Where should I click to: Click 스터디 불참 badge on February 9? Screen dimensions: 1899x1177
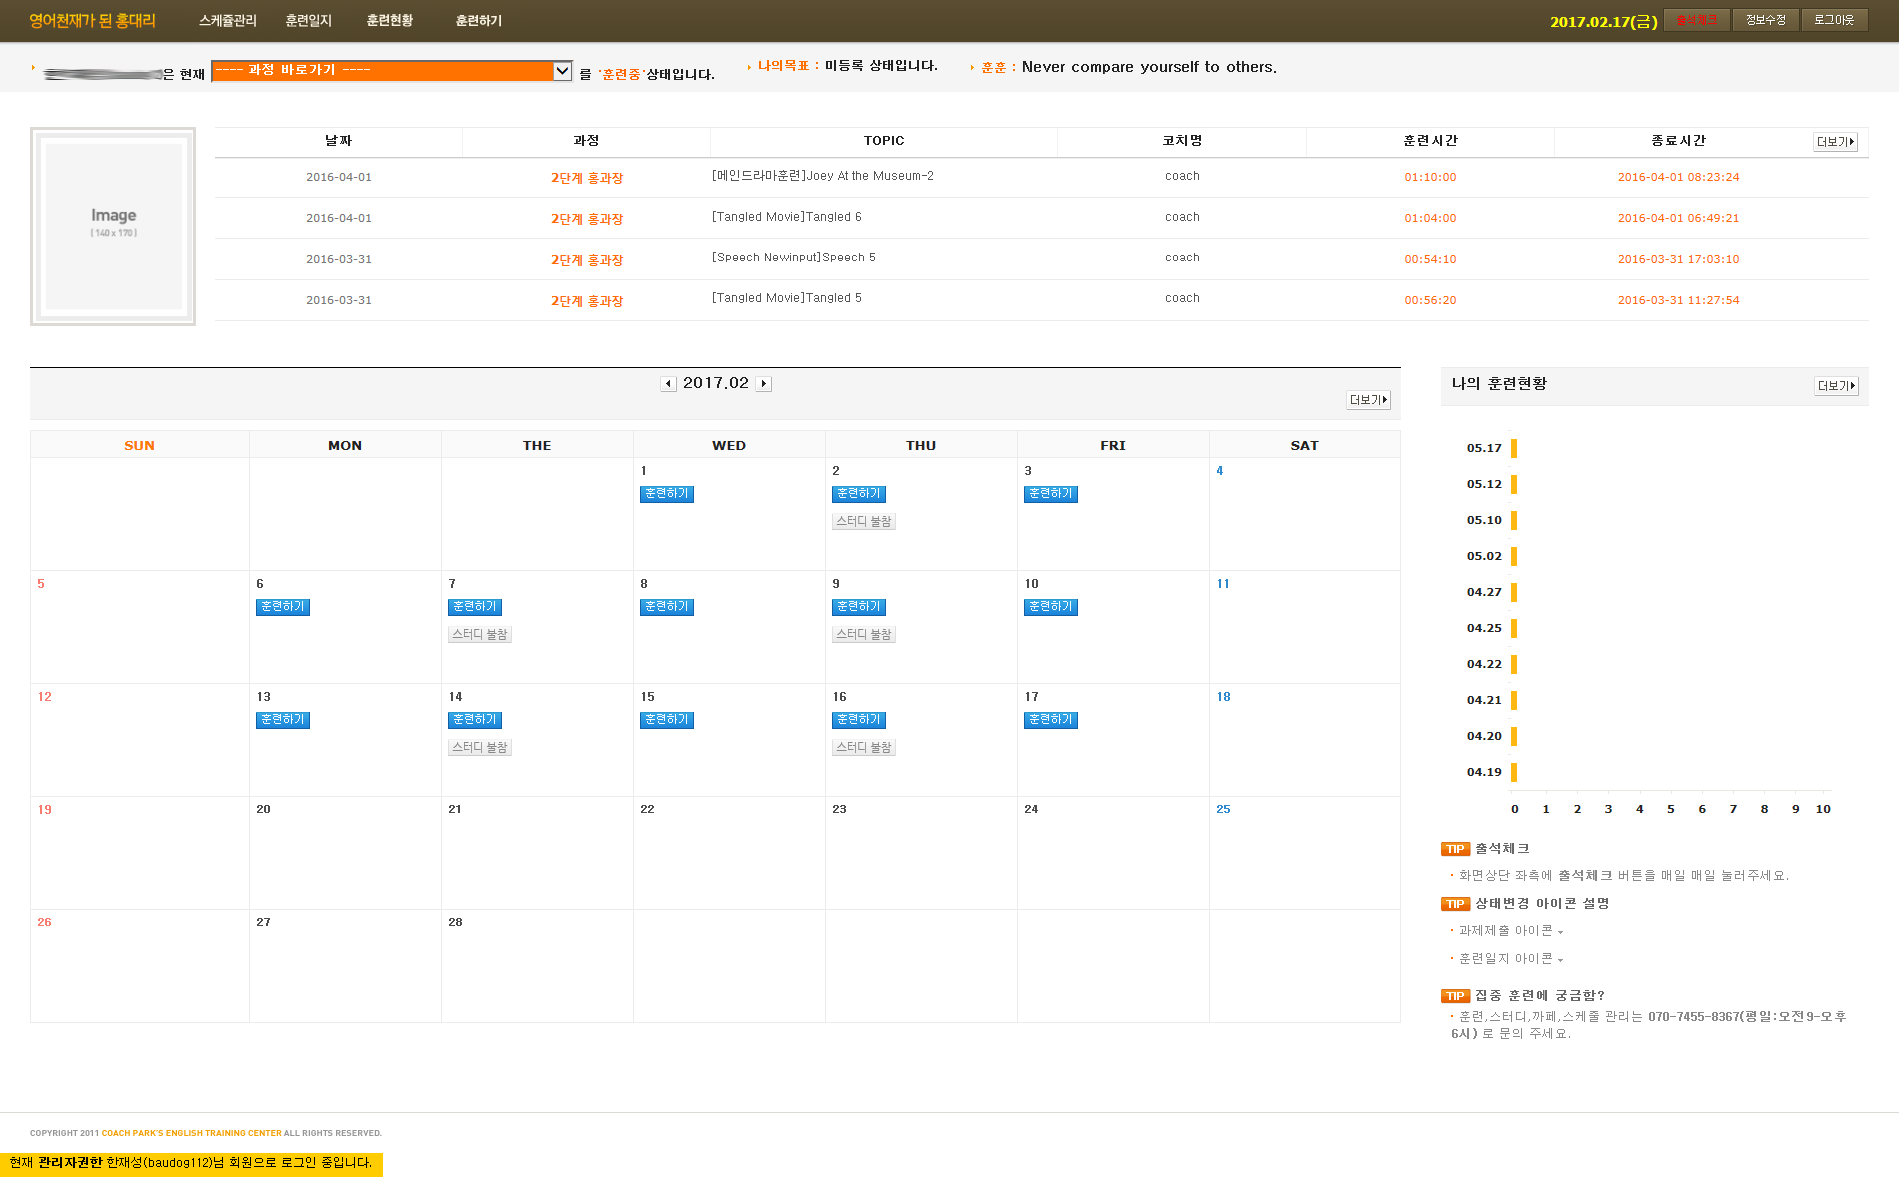(863, 635)
